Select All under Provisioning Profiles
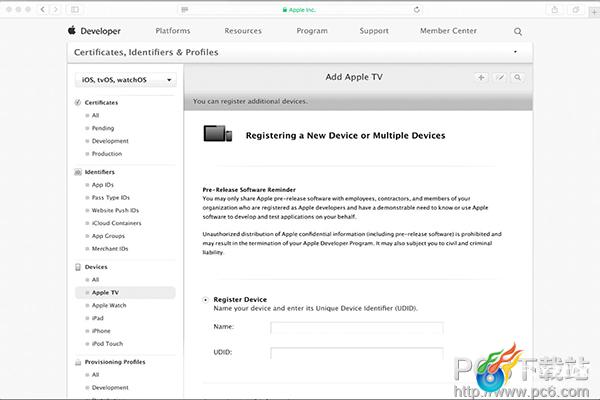Screen dimensions: 600x400 [95, 374]
